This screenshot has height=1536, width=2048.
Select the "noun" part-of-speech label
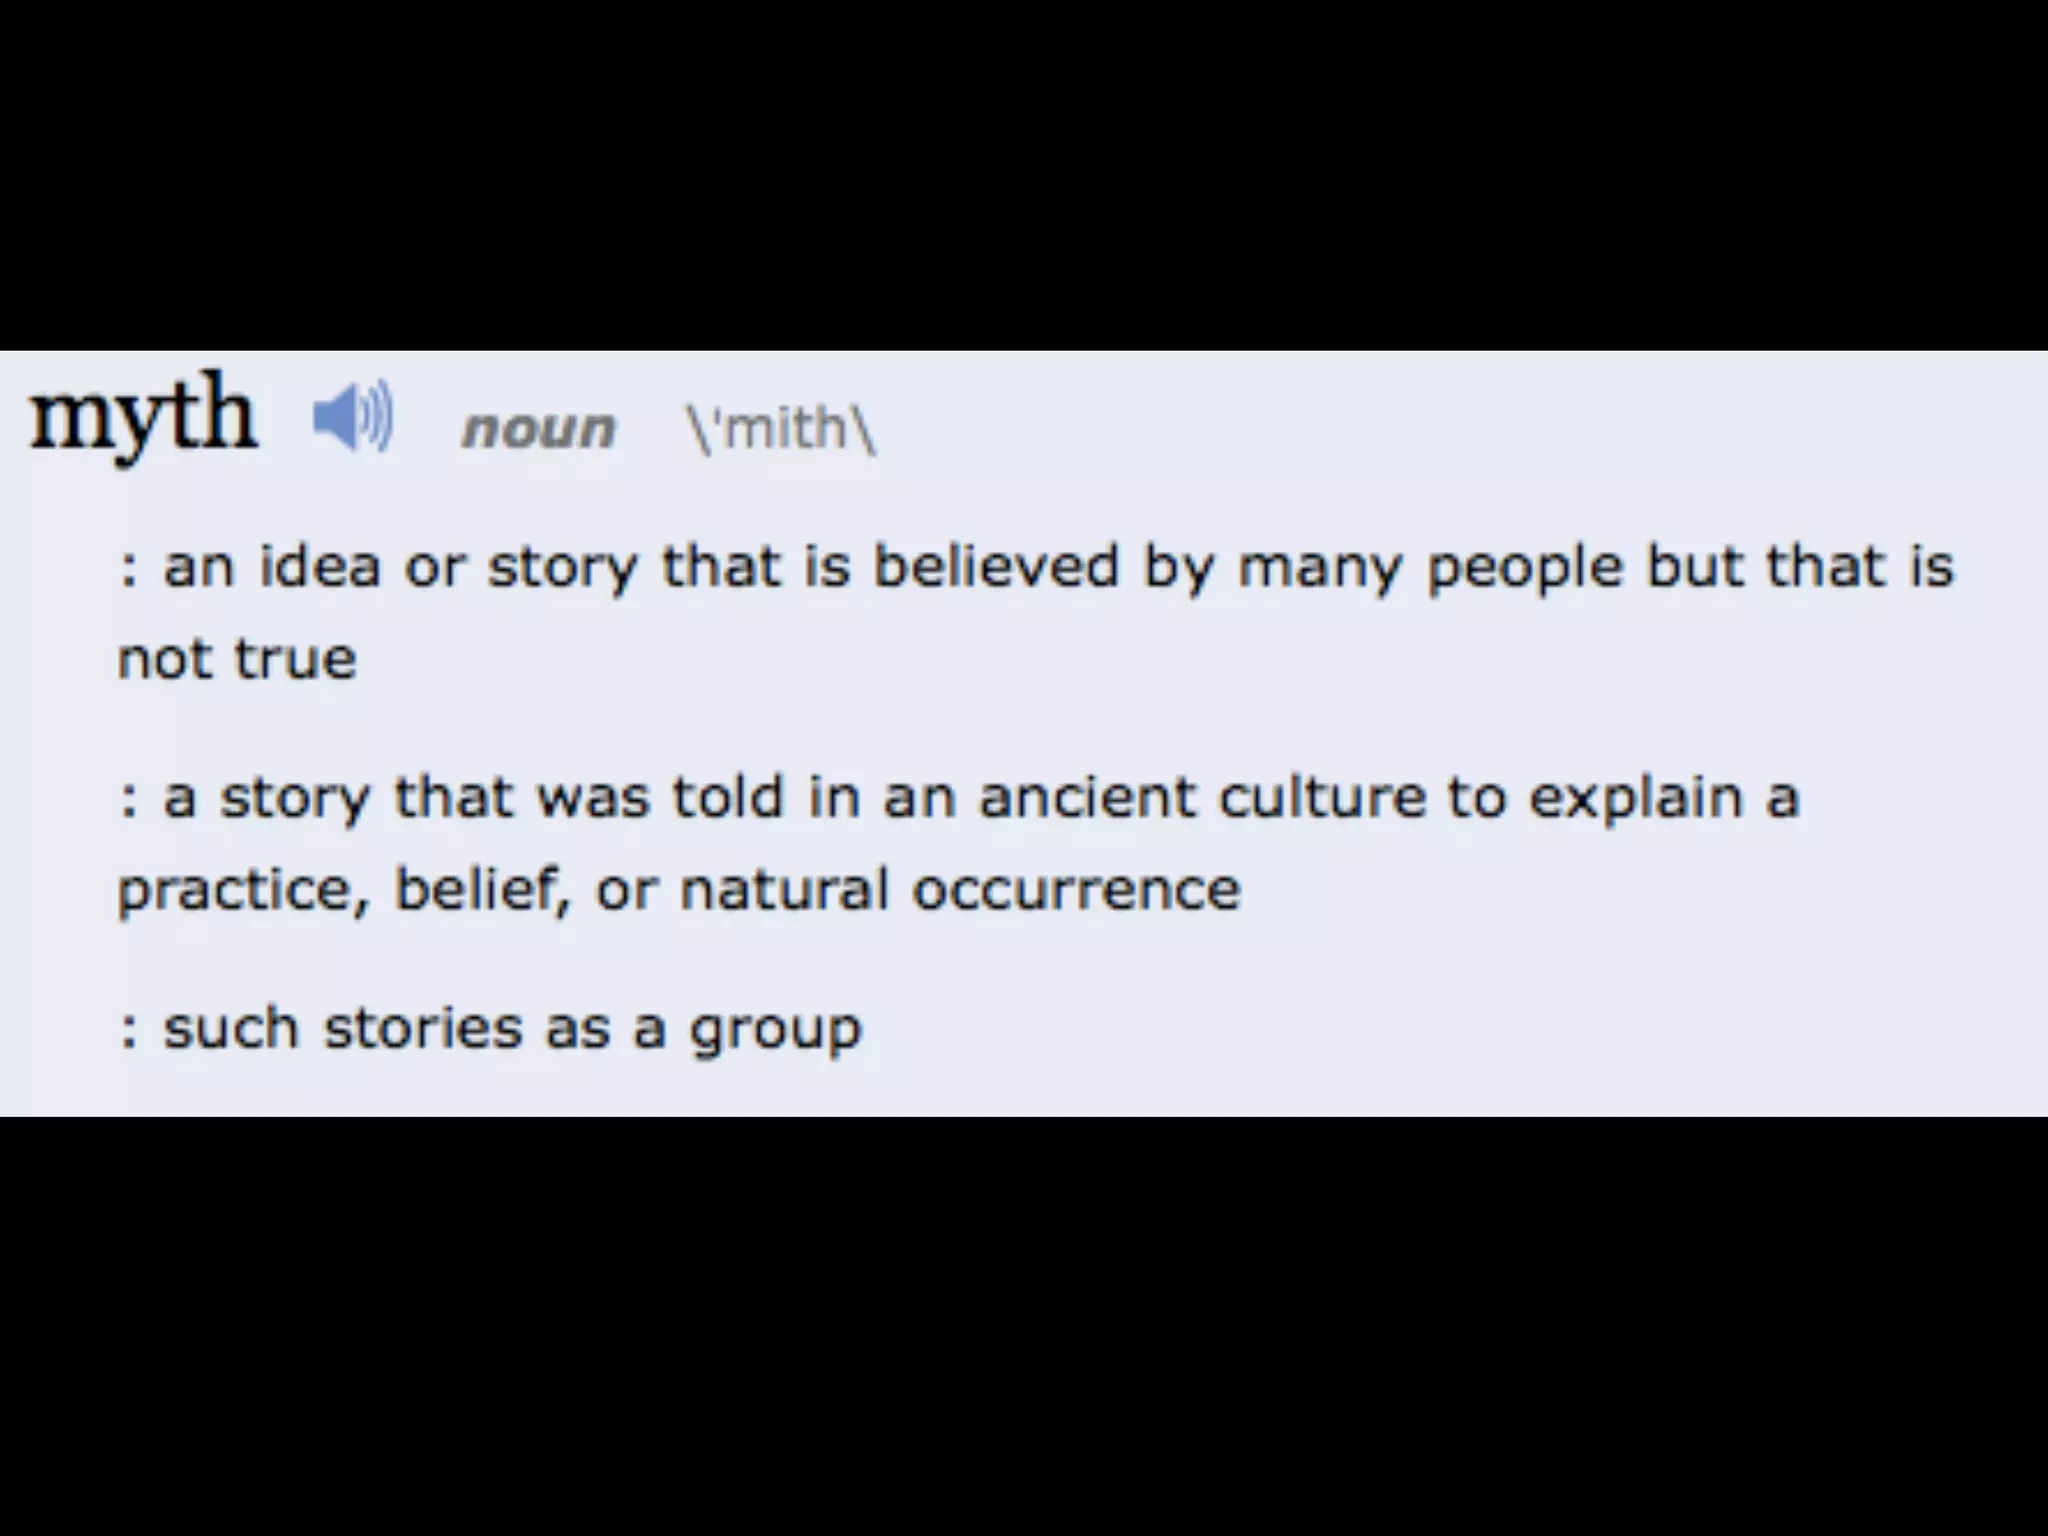(x=538, y=430)
